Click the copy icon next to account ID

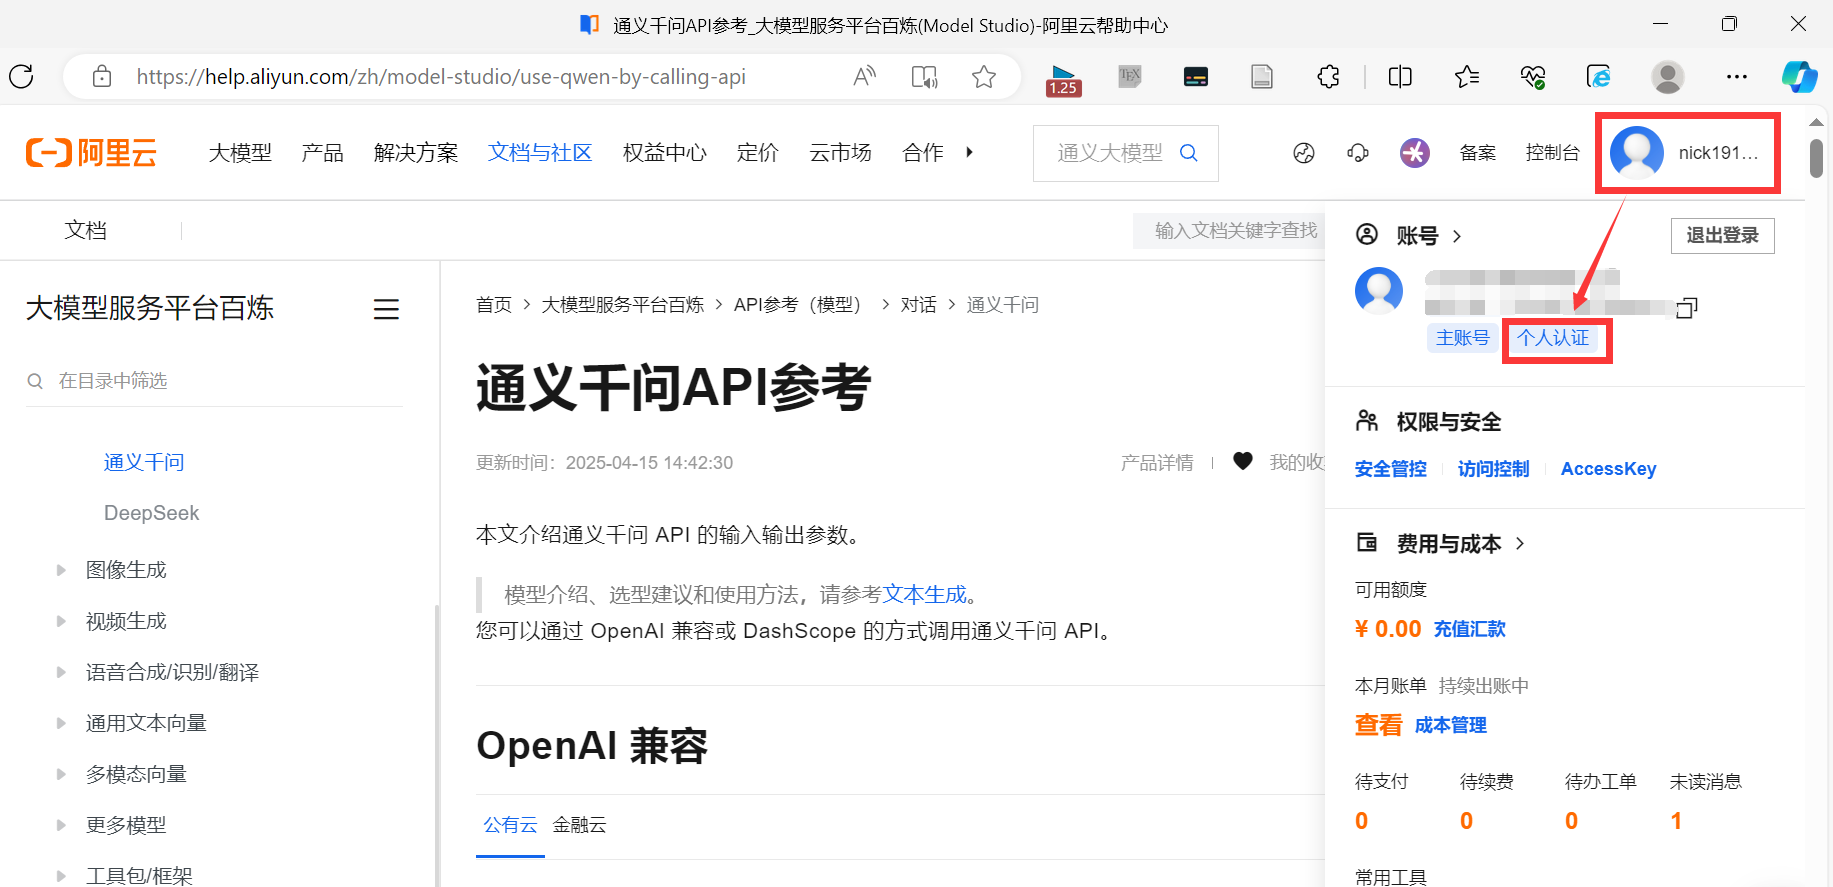tap(1687, 308)
